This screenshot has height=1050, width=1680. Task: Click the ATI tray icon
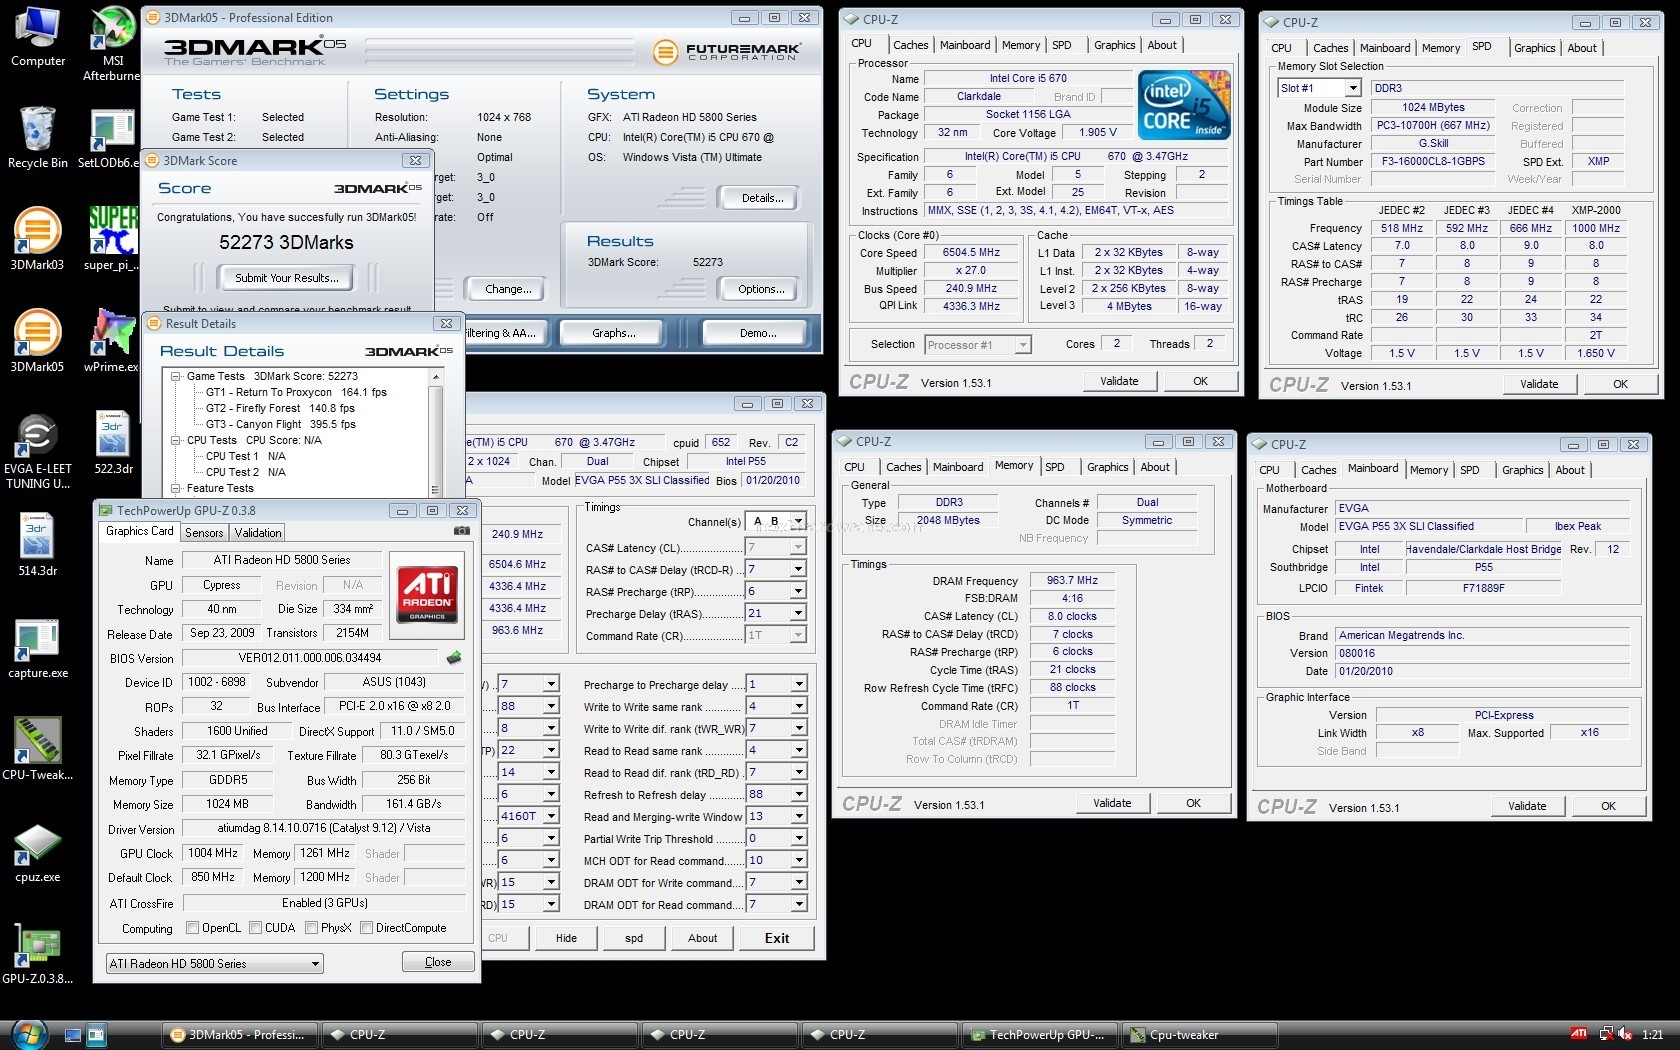tap(1578, 1034)
